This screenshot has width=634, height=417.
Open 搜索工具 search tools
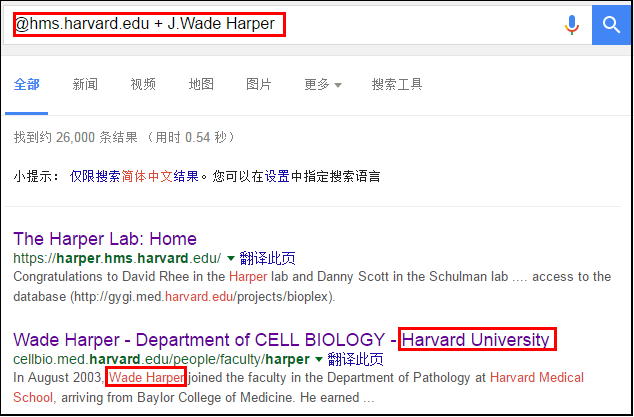[x=397, y=84]
